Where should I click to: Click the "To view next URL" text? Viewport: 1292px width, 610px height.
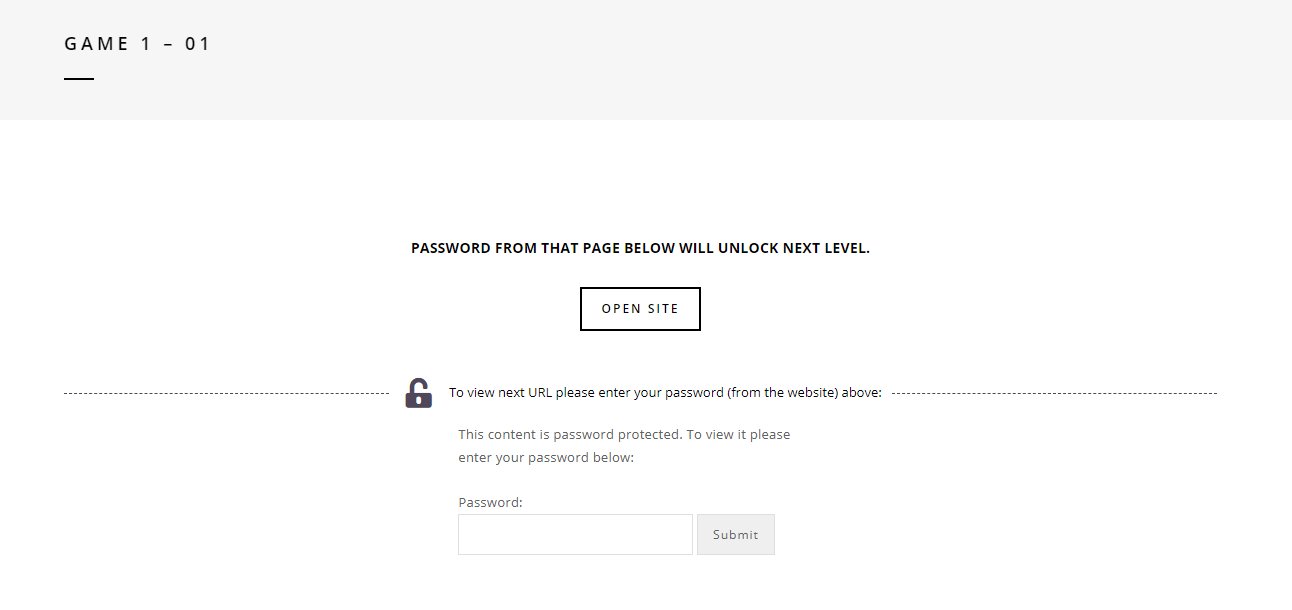click(x=500, y=393)
